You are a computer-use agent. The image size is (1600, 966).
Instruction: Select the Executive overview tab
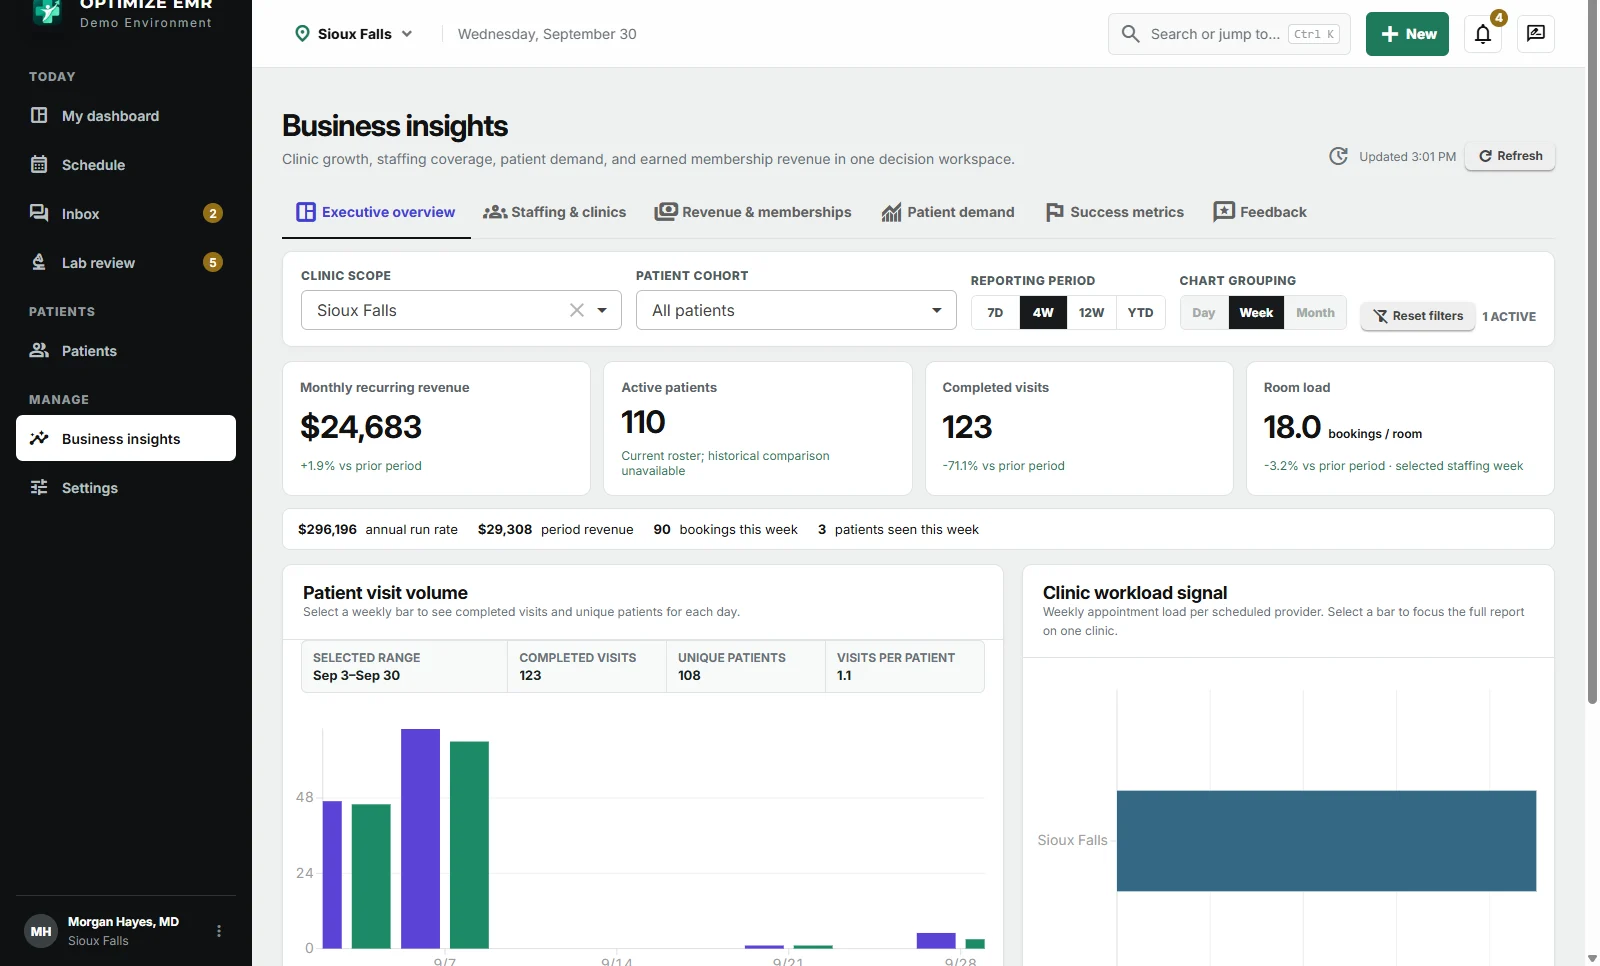coord(376,212)
